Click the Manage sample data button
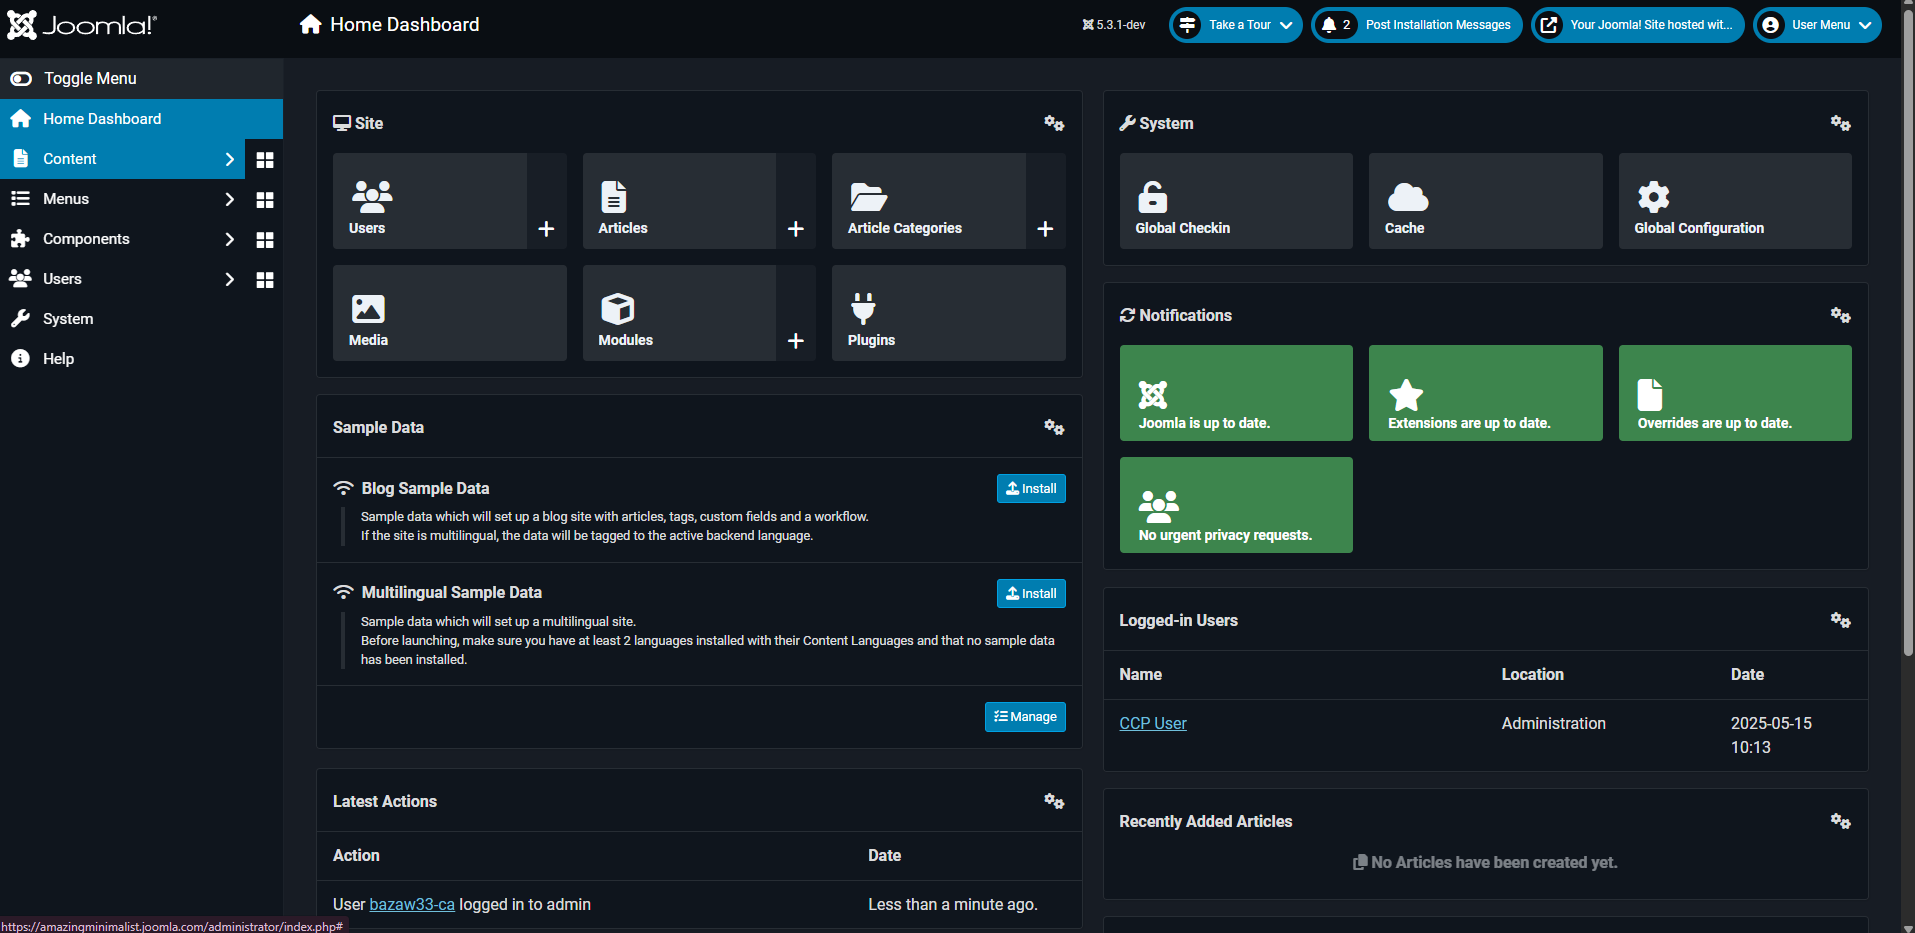 tap(1024, 717)
